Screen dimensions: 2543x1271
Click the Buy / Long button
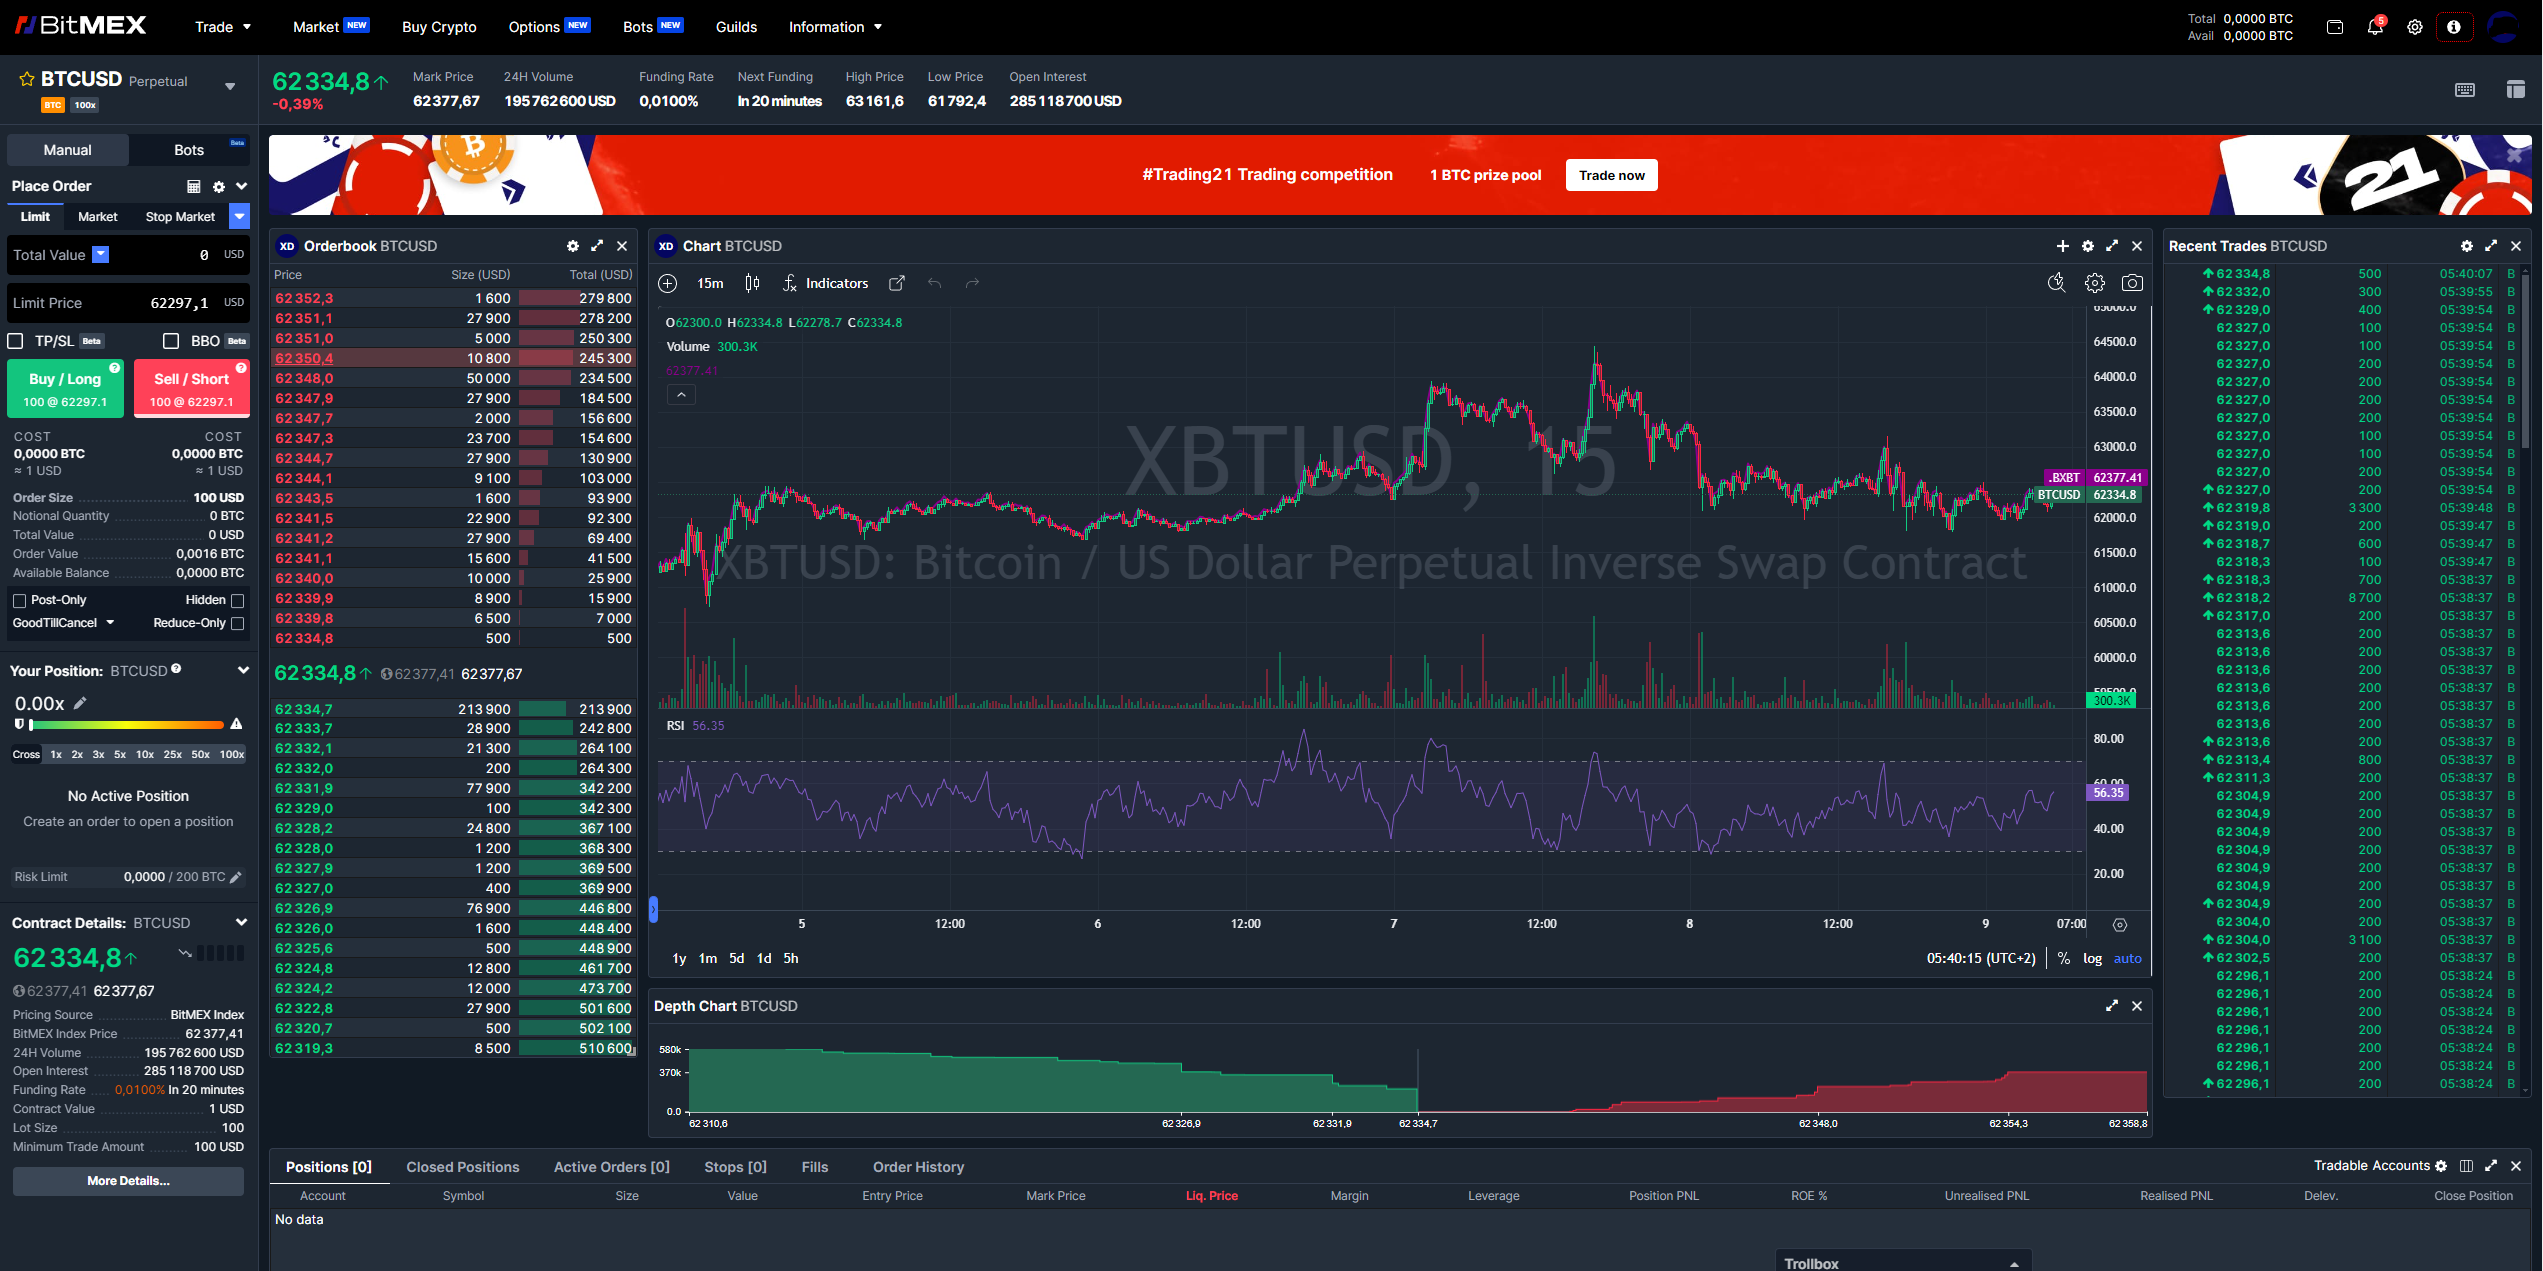click(65, 388)
